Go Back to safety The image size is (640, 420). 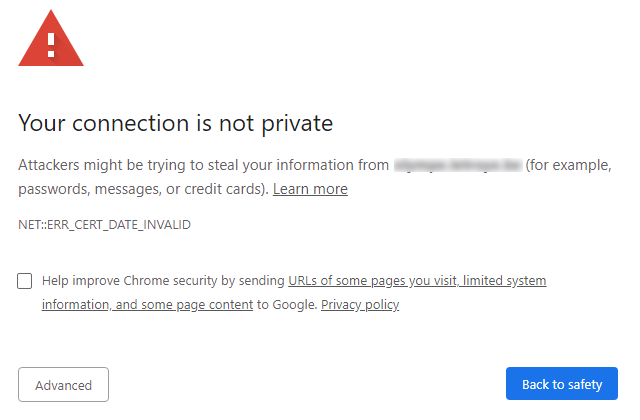[x=562, y=384]
